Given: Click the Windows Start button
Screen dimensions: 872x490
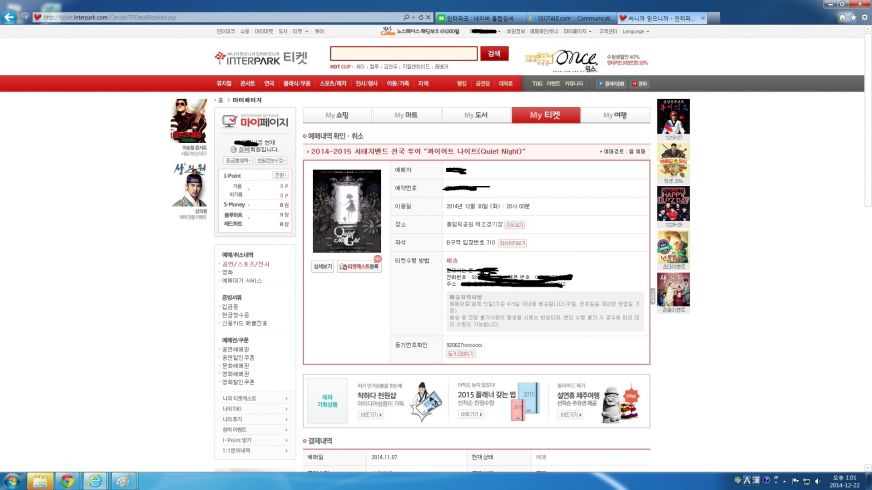Looking at the screenshot, I should tap(12, 481).
